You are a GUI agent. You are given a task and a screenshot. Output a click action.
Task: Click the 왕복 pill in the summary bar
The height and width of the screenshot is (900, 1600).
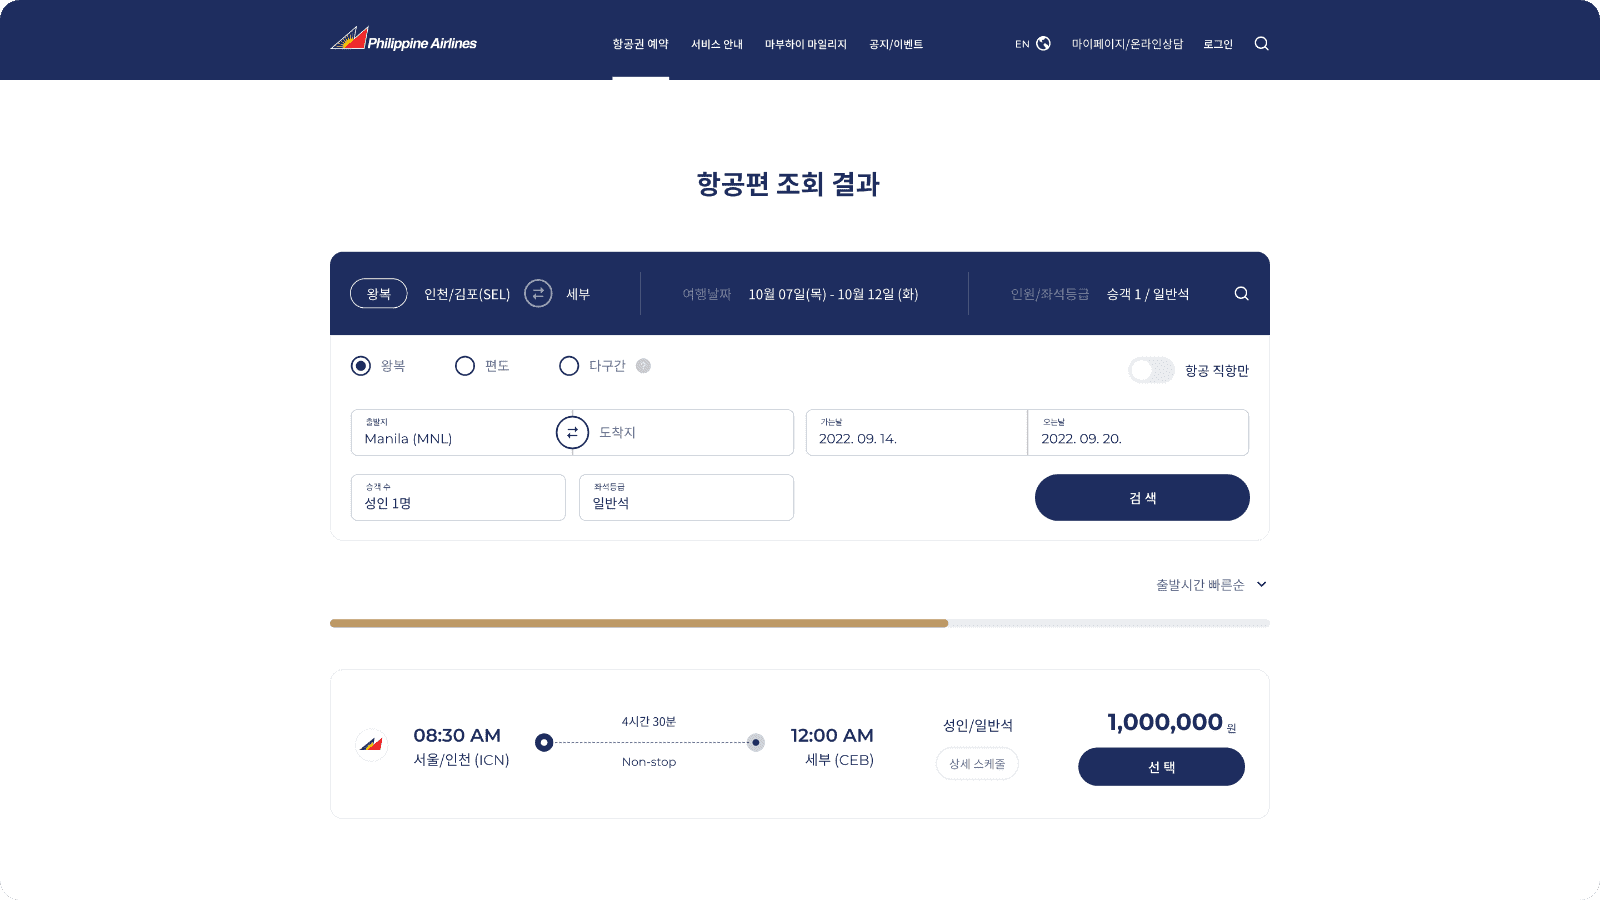click(x=379, y=293)
